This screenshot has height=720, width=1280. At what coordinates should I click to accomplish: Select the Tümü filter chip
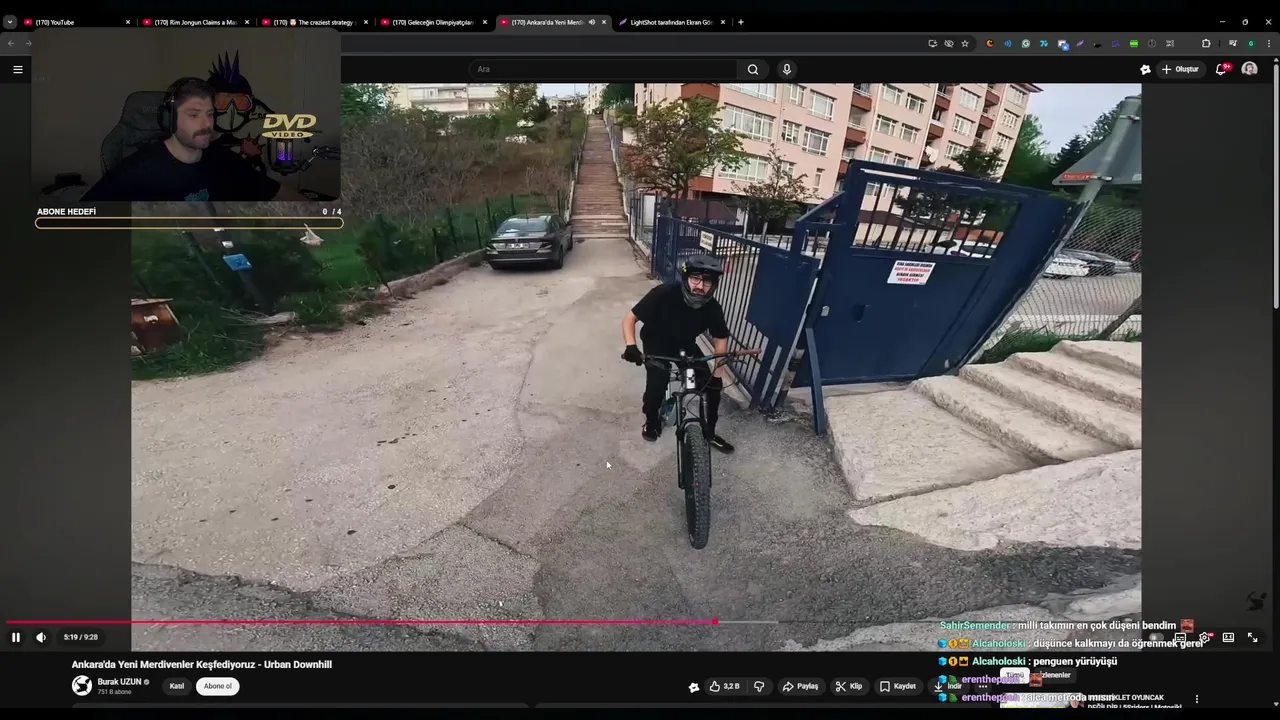point(1015,675)
